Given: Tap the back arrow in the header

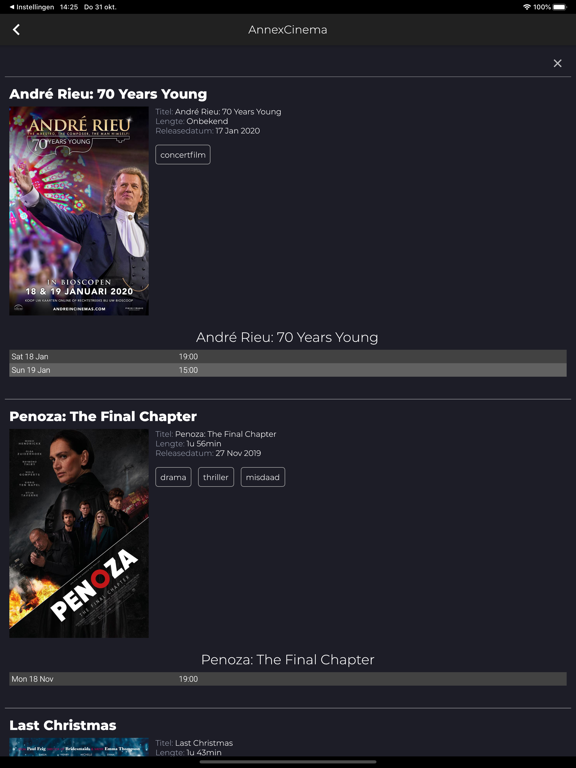Looking at the screenshot, I should point(16,29).
